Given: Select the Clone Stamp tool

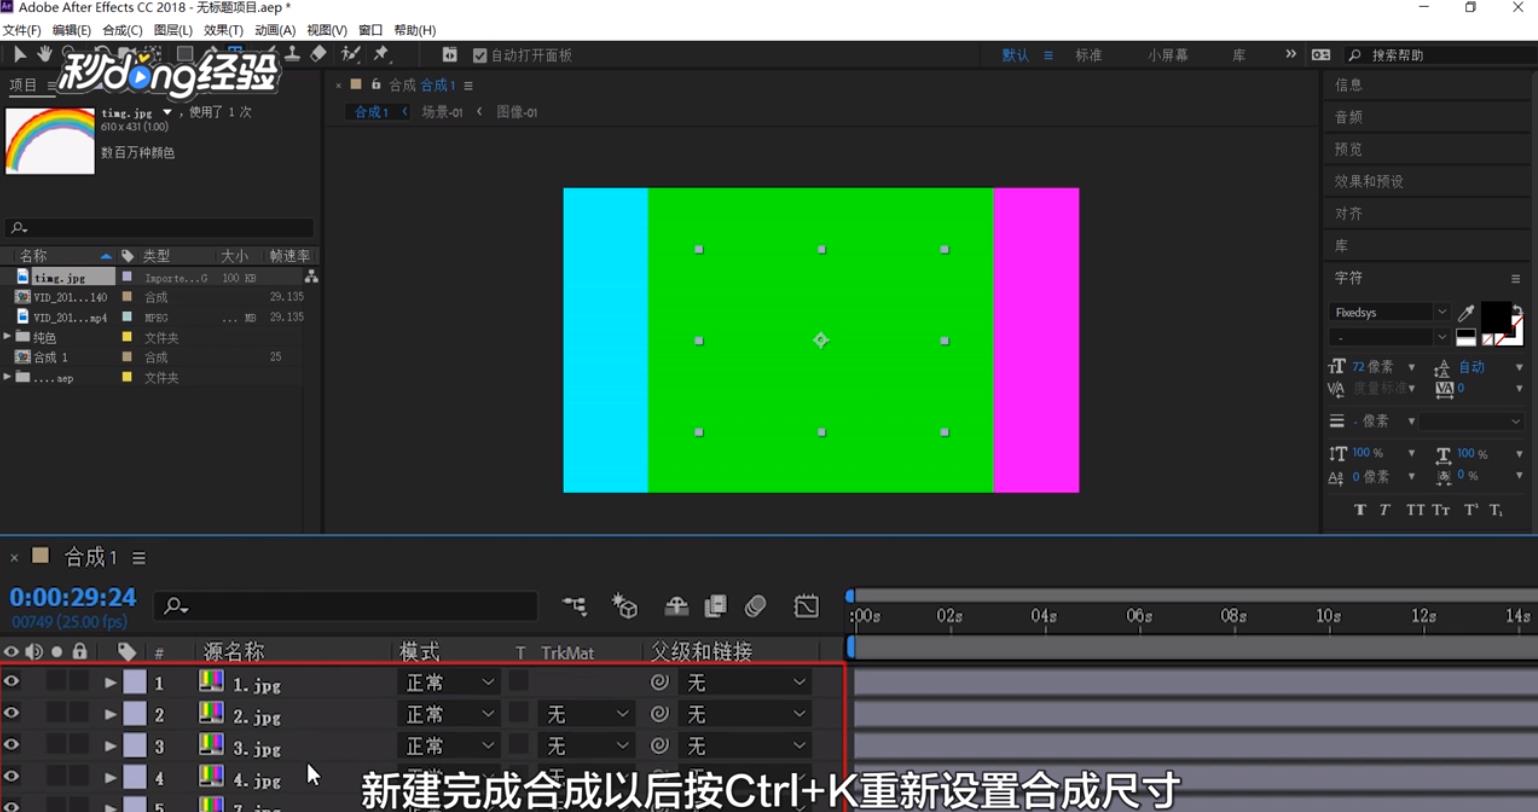Looking at the screenshot, I should tap(292, 55).
